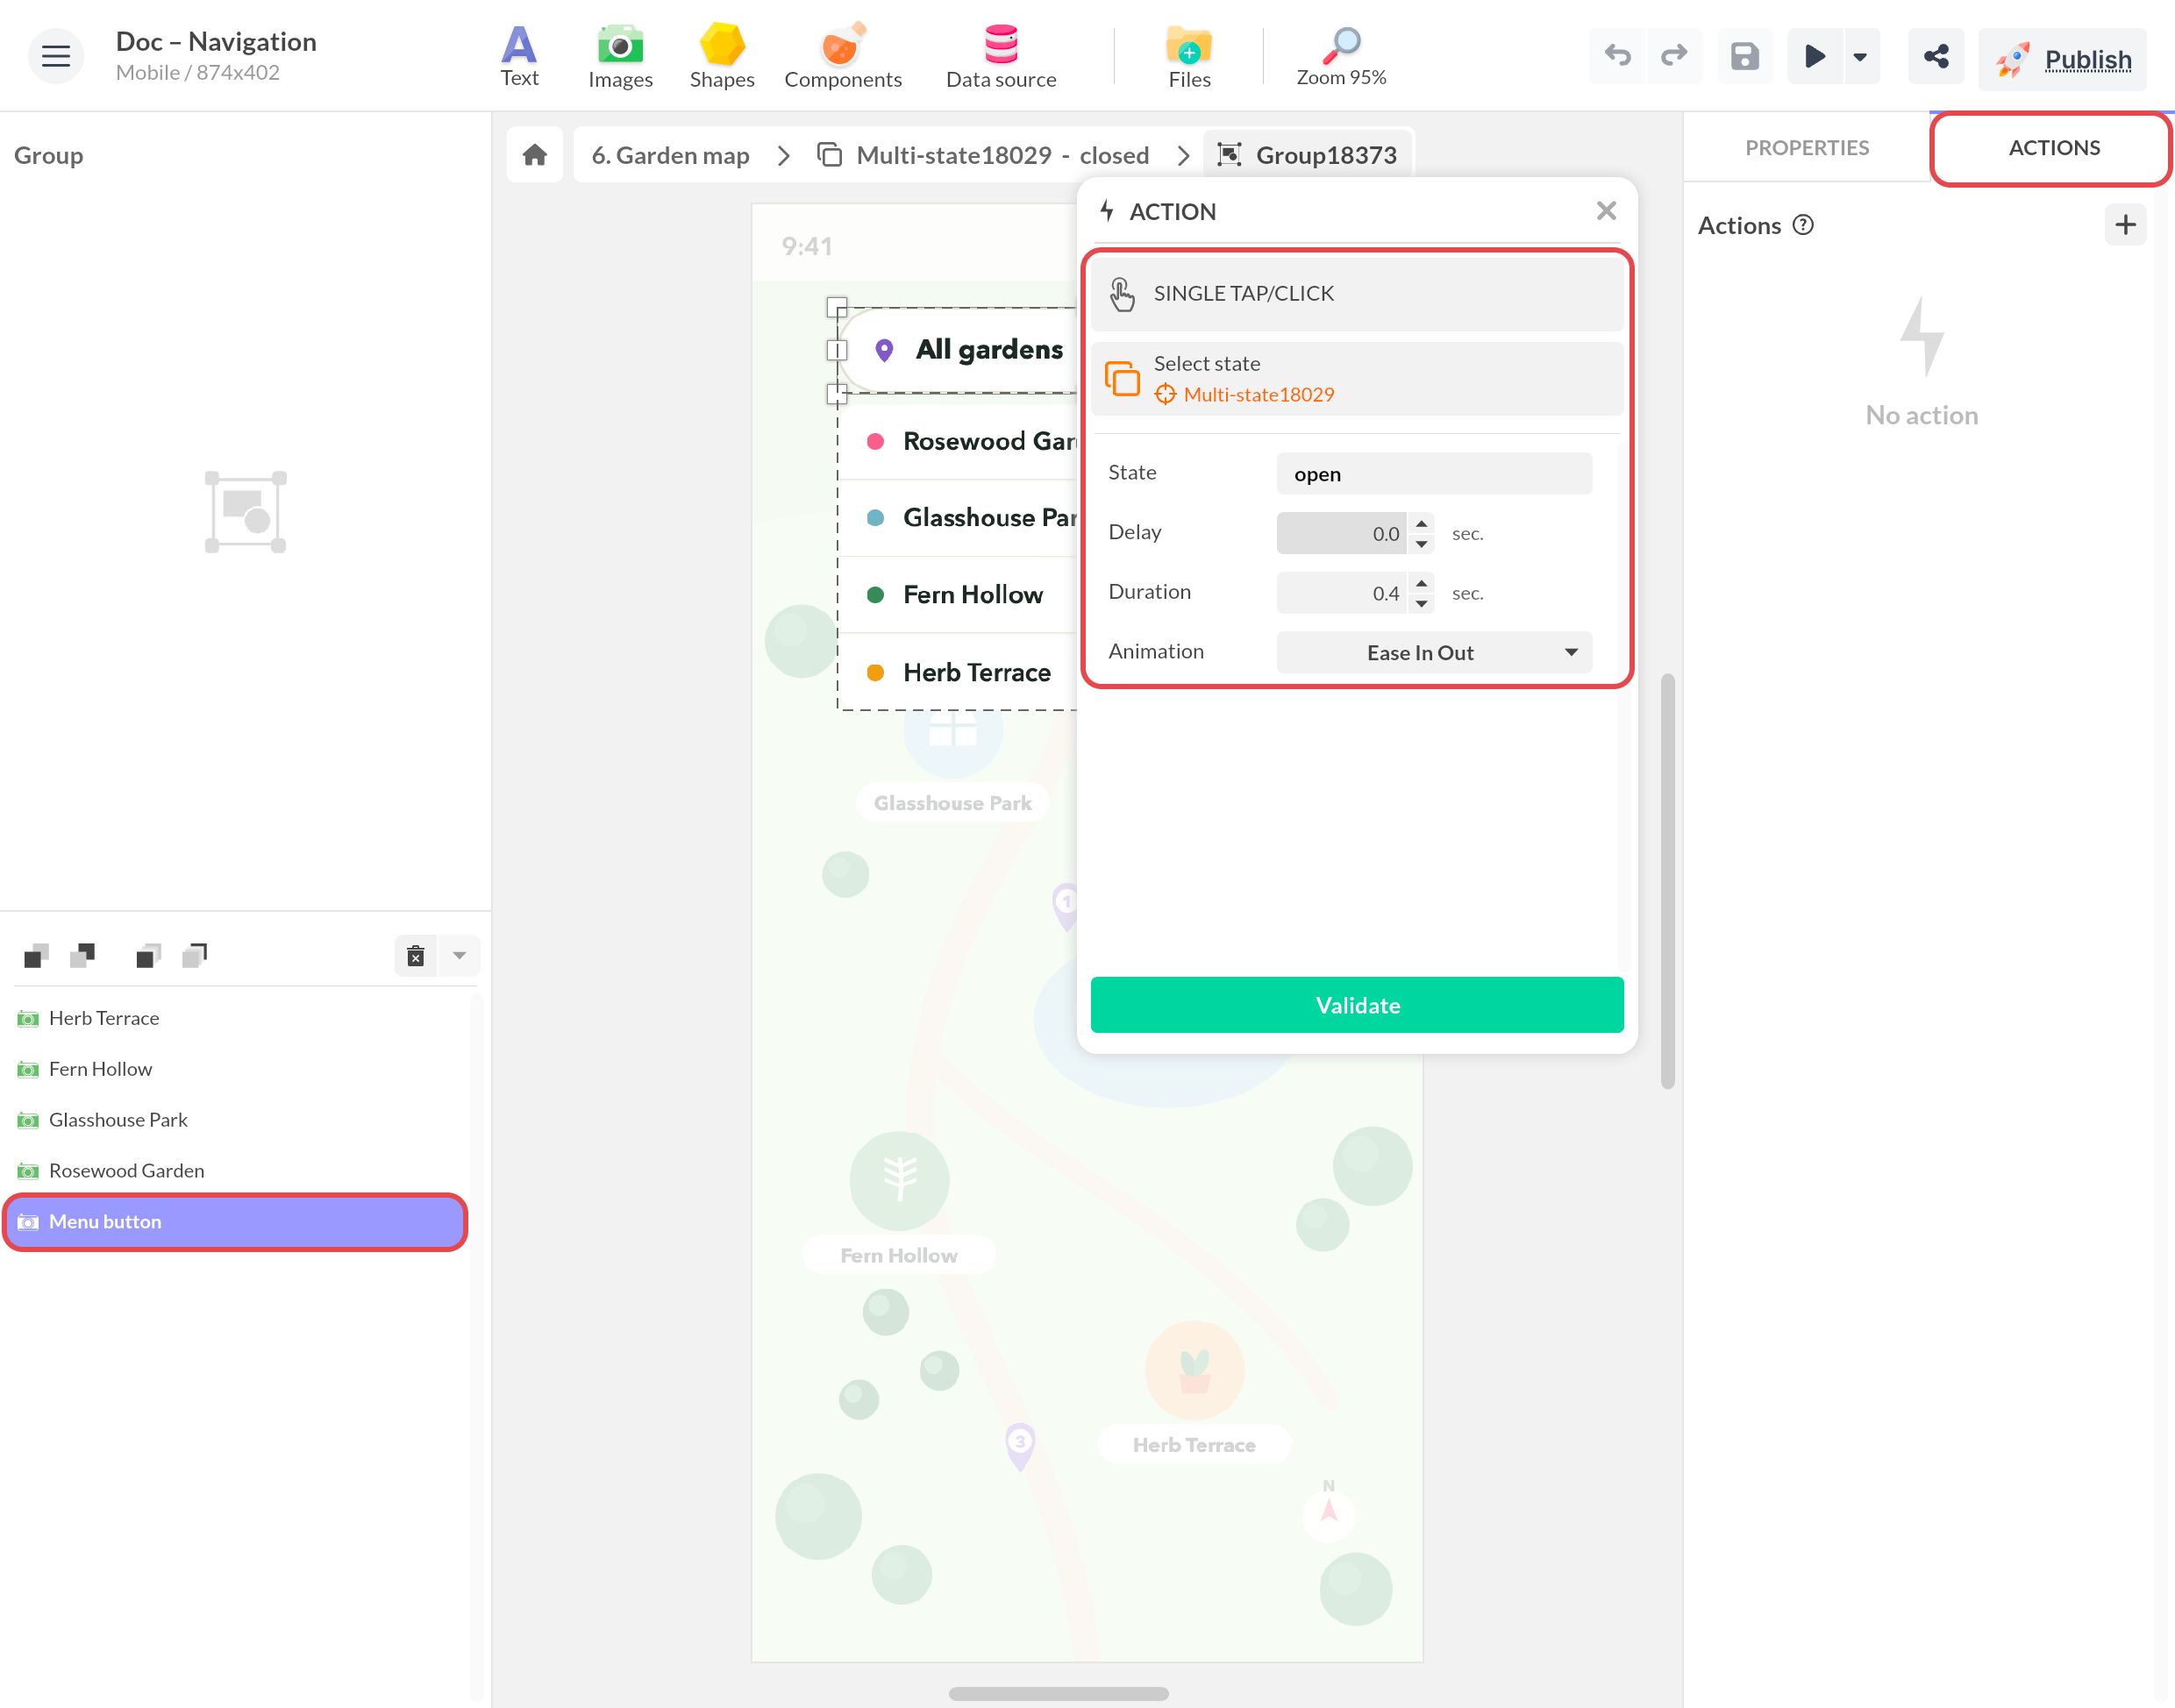Viewport: 2175px width, 1708px height.
Task: Add a new action with plus button
Action: click(2125, 225)
